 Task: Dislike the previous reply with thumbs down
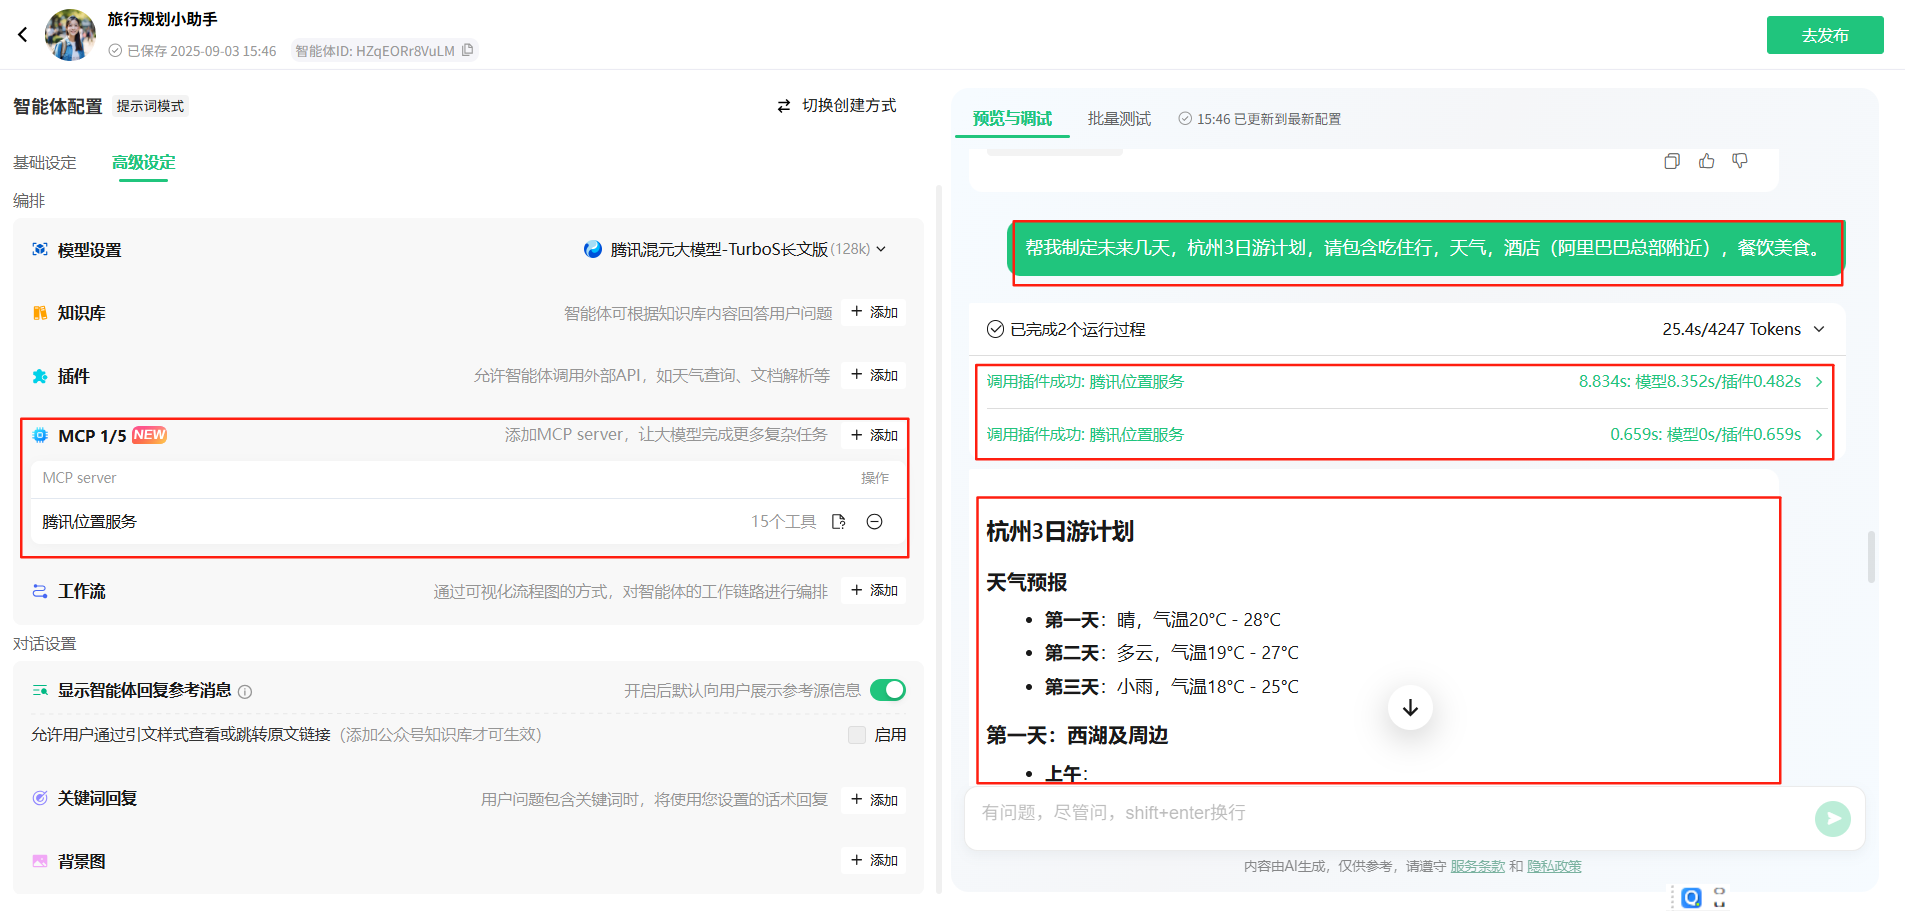click(1740, 161)
